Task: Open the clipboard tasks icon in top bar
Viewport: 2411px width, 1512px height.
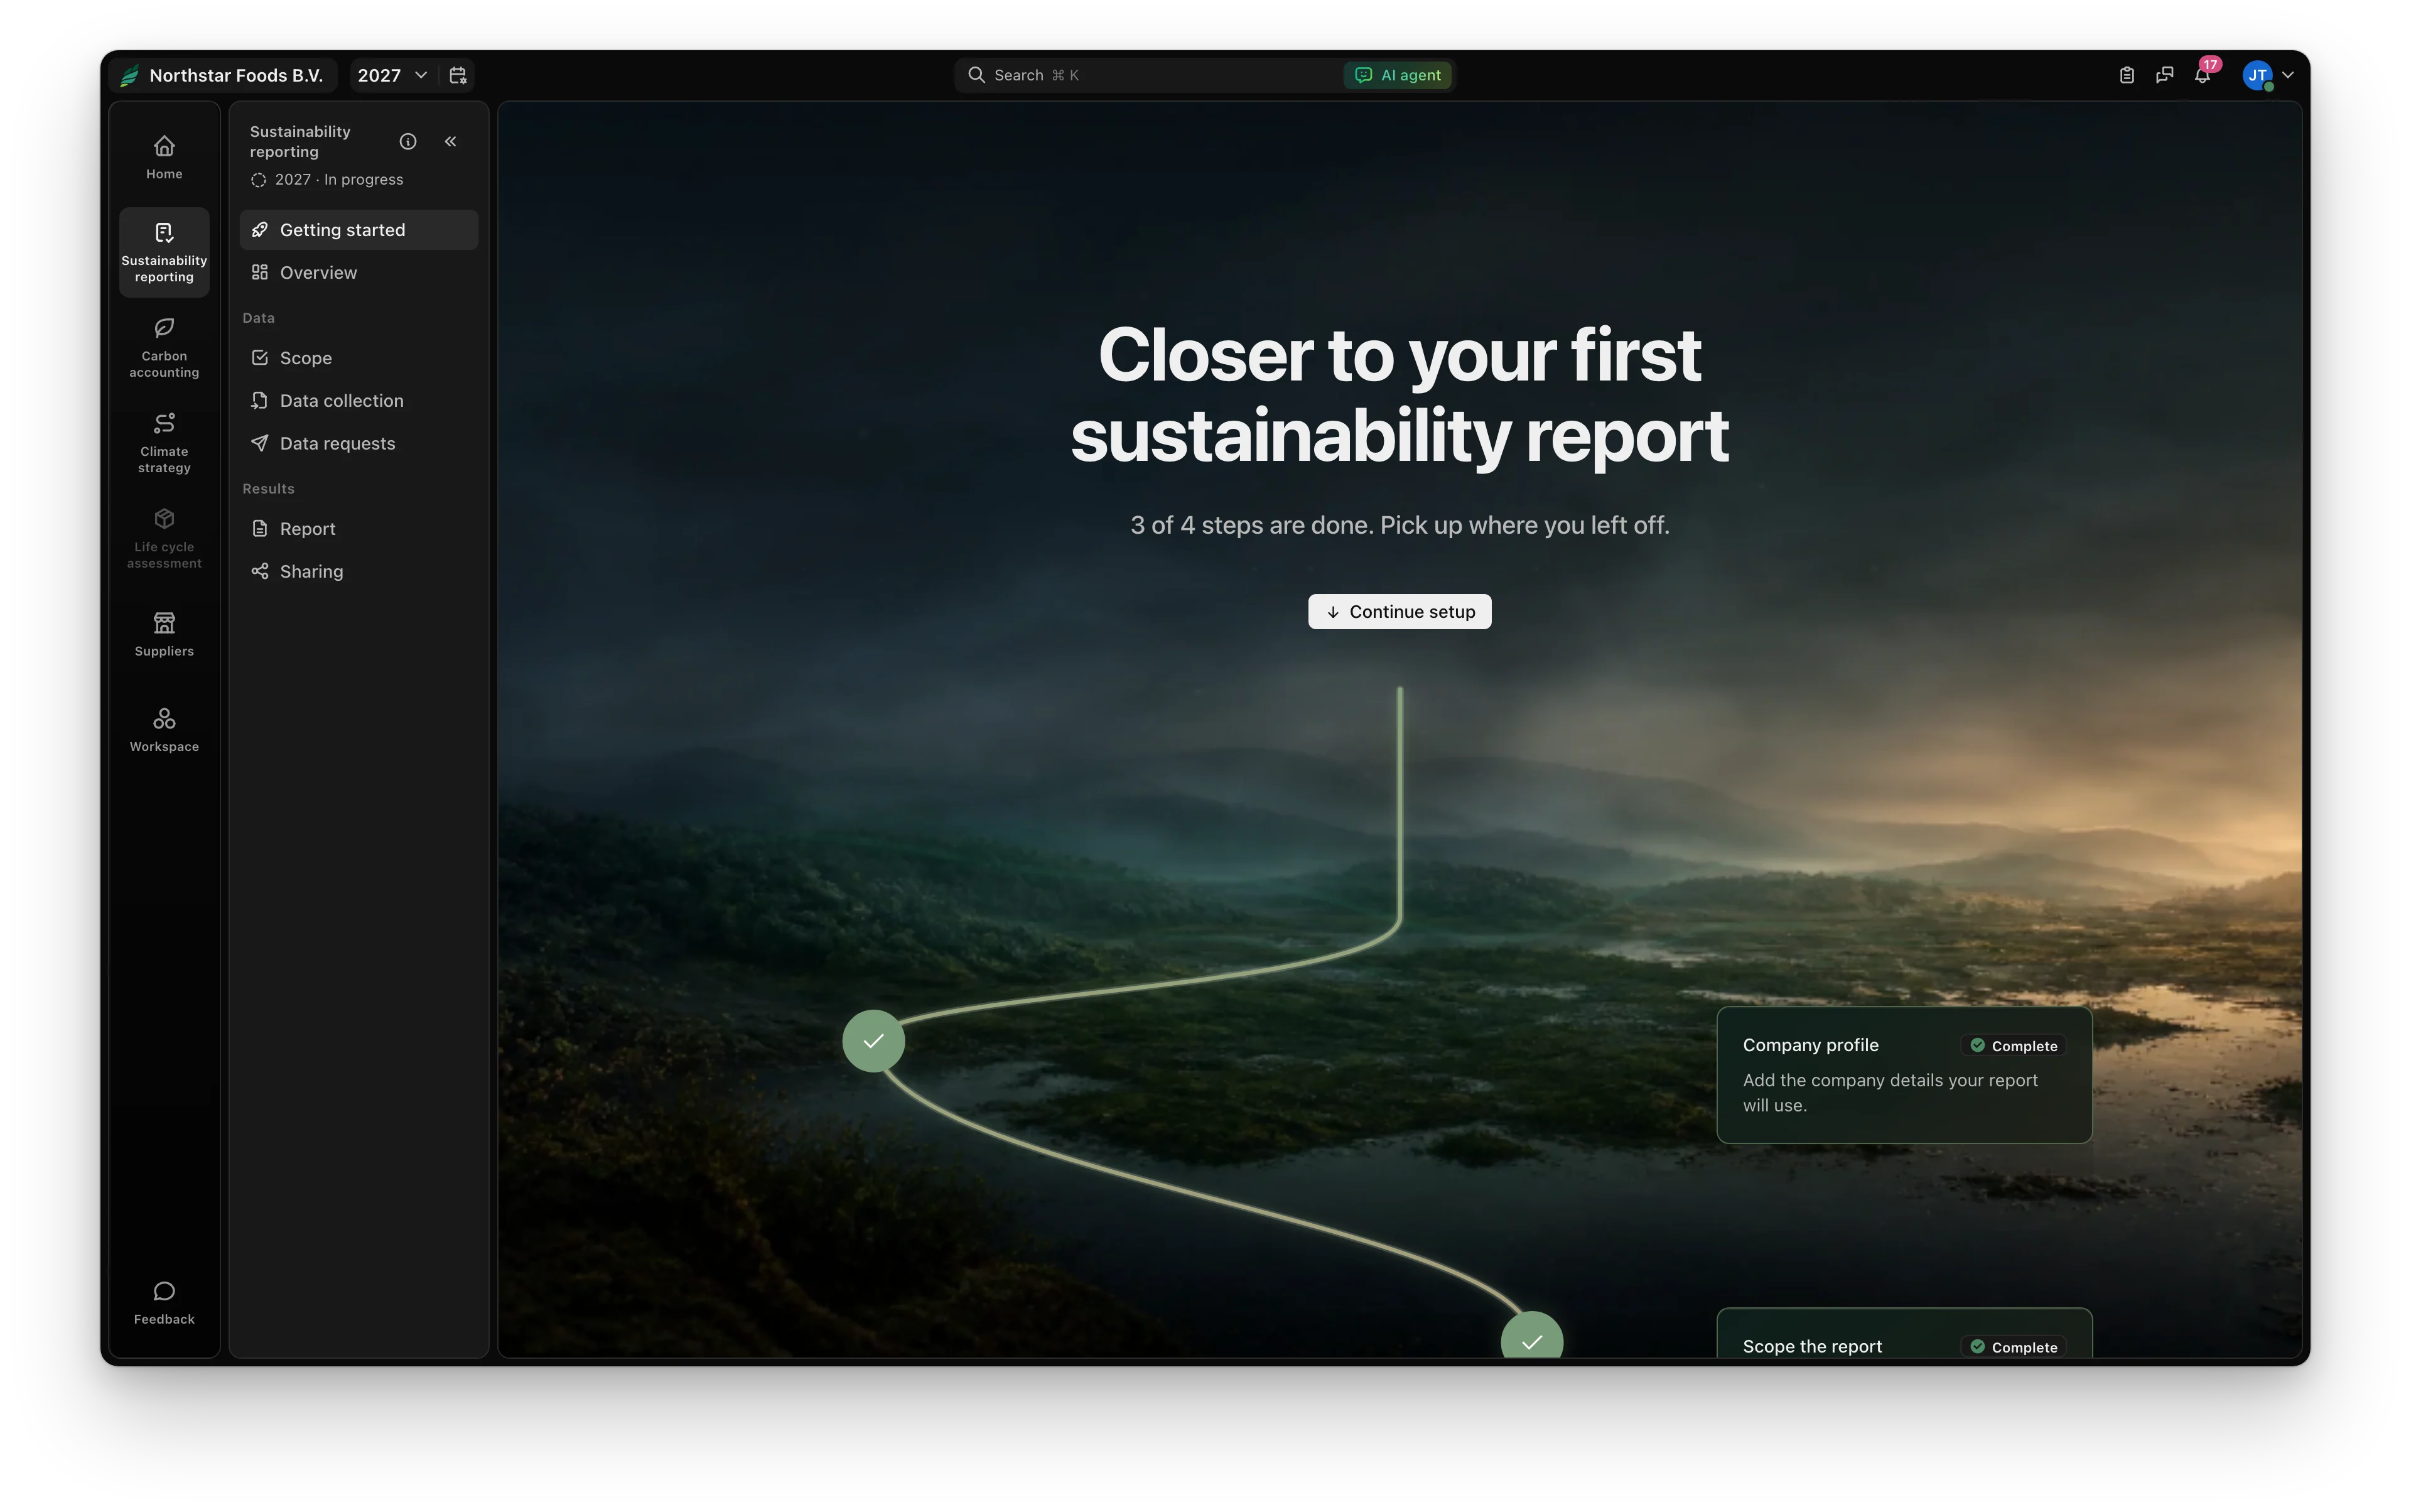Action: (2126, 75)
